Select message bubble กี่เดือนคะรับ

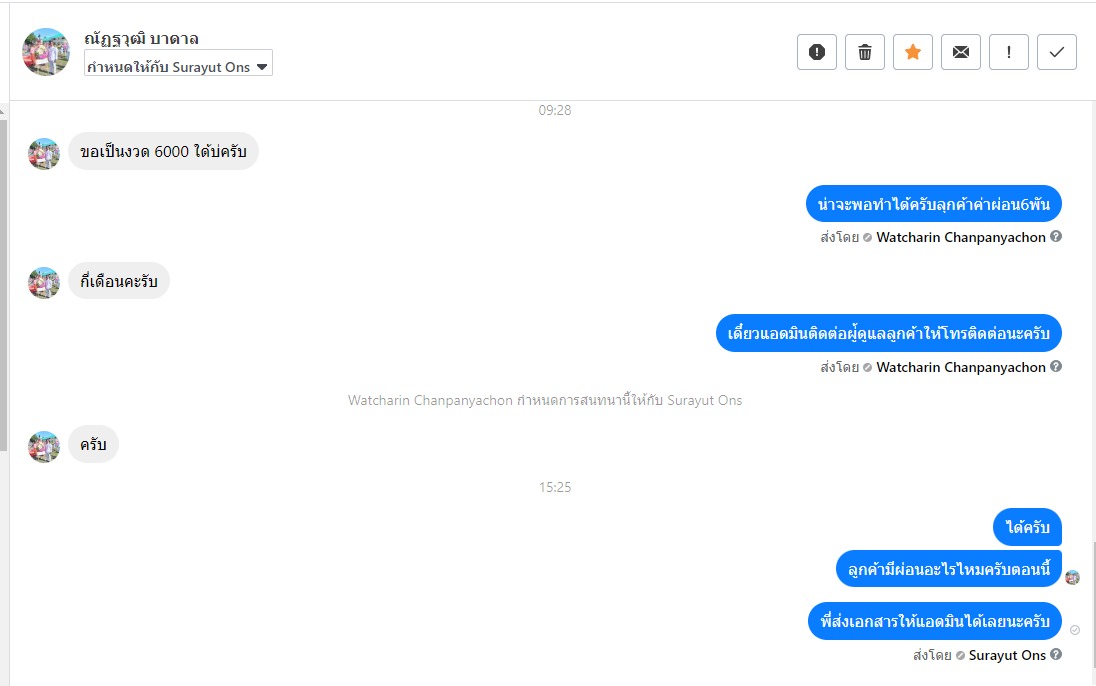pos(119,281)
